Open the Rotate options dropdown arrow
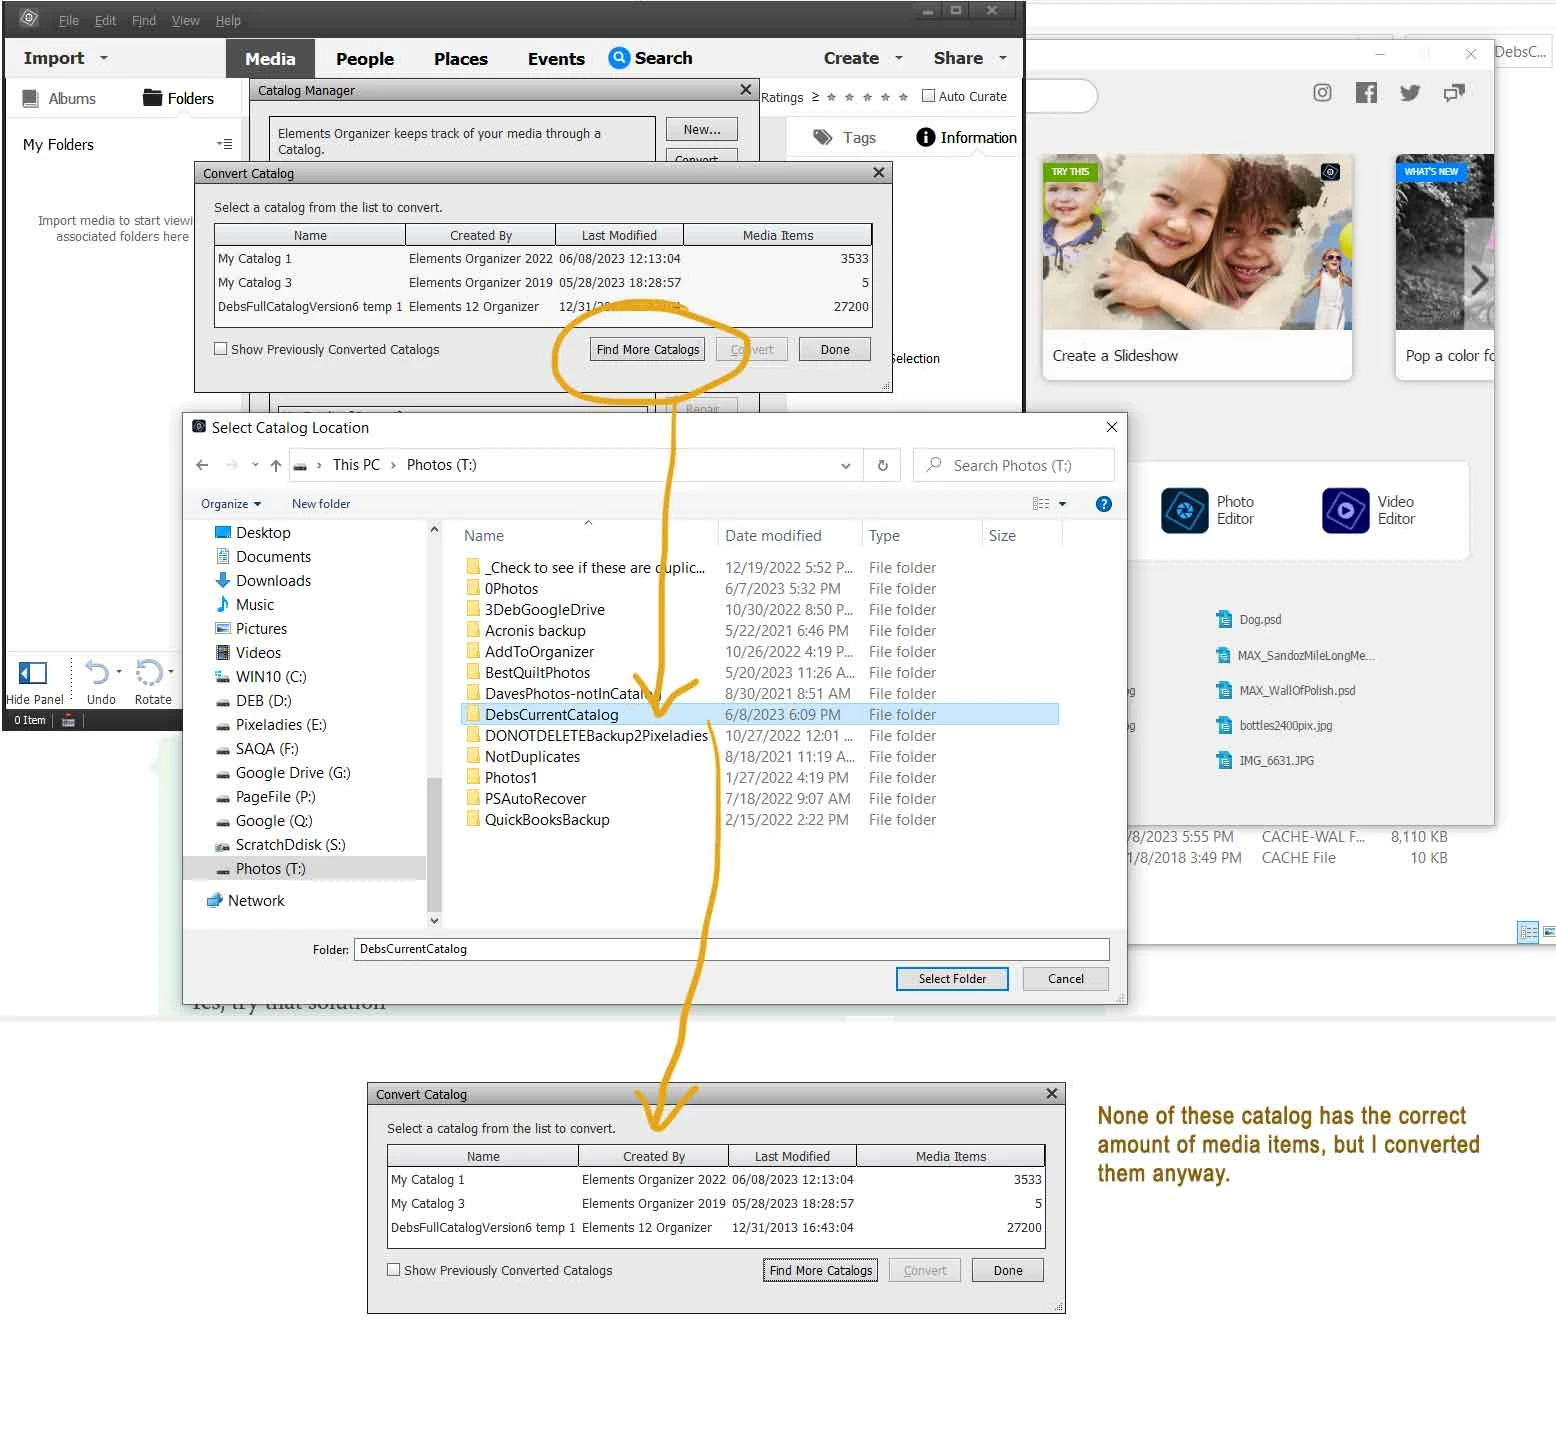This screenshot has height=1440, width=1556. tap(171, 672)
